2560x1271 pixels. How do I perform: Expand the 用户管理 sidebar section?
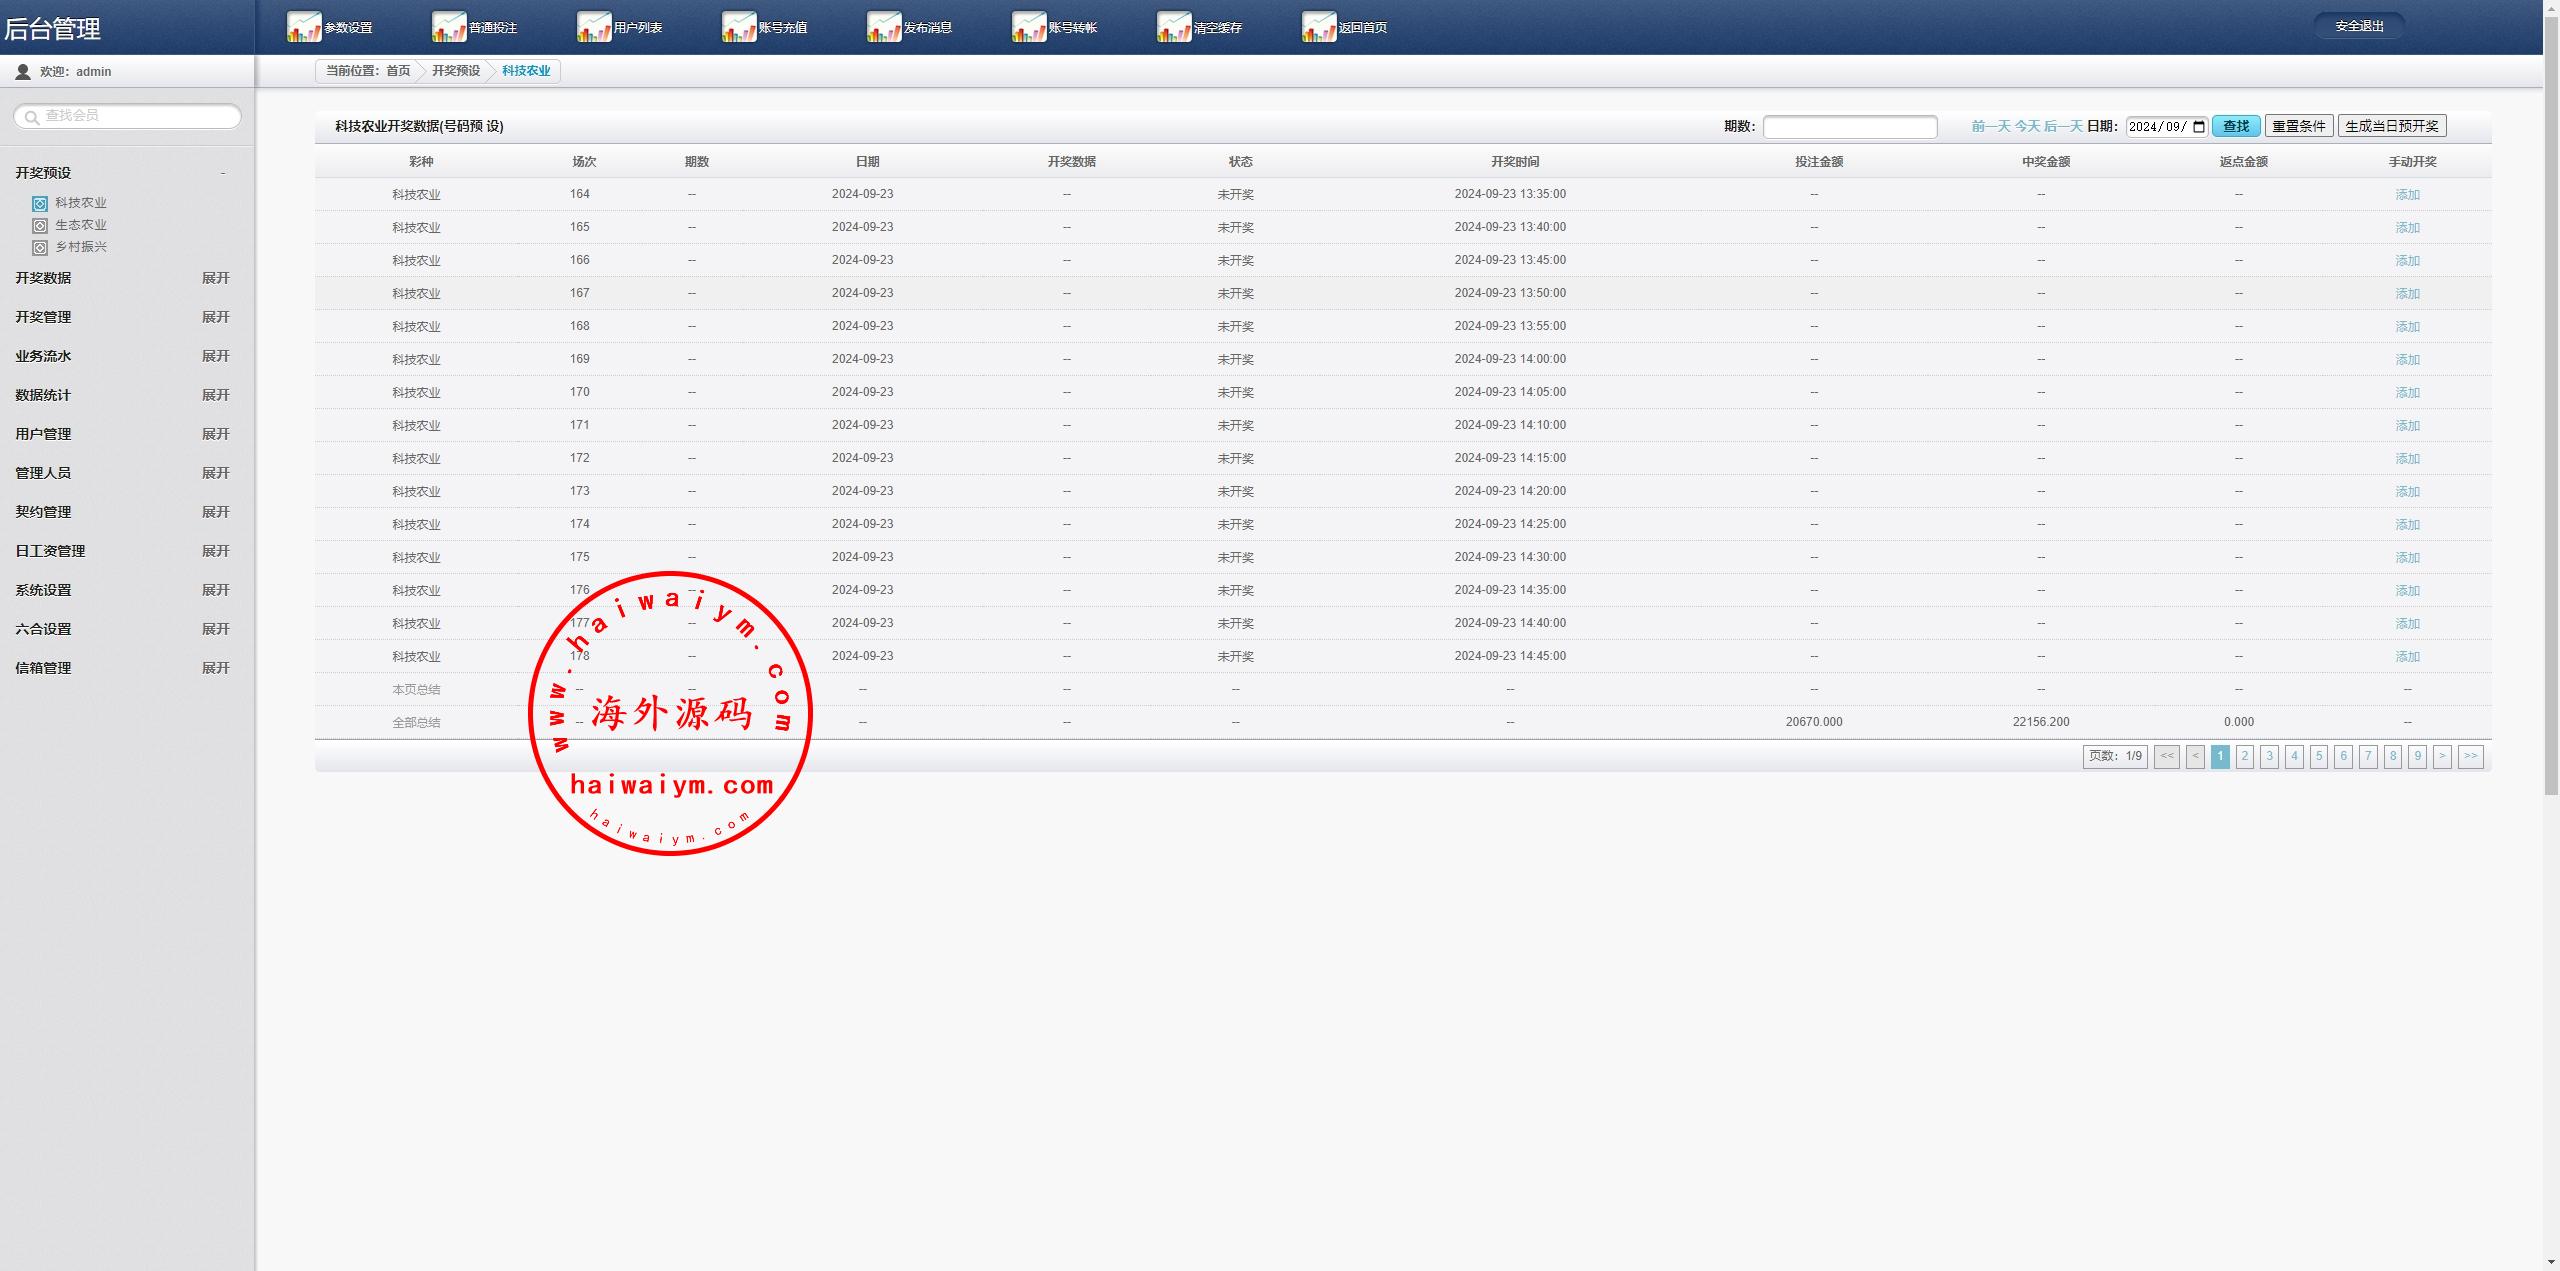(215, 434)
